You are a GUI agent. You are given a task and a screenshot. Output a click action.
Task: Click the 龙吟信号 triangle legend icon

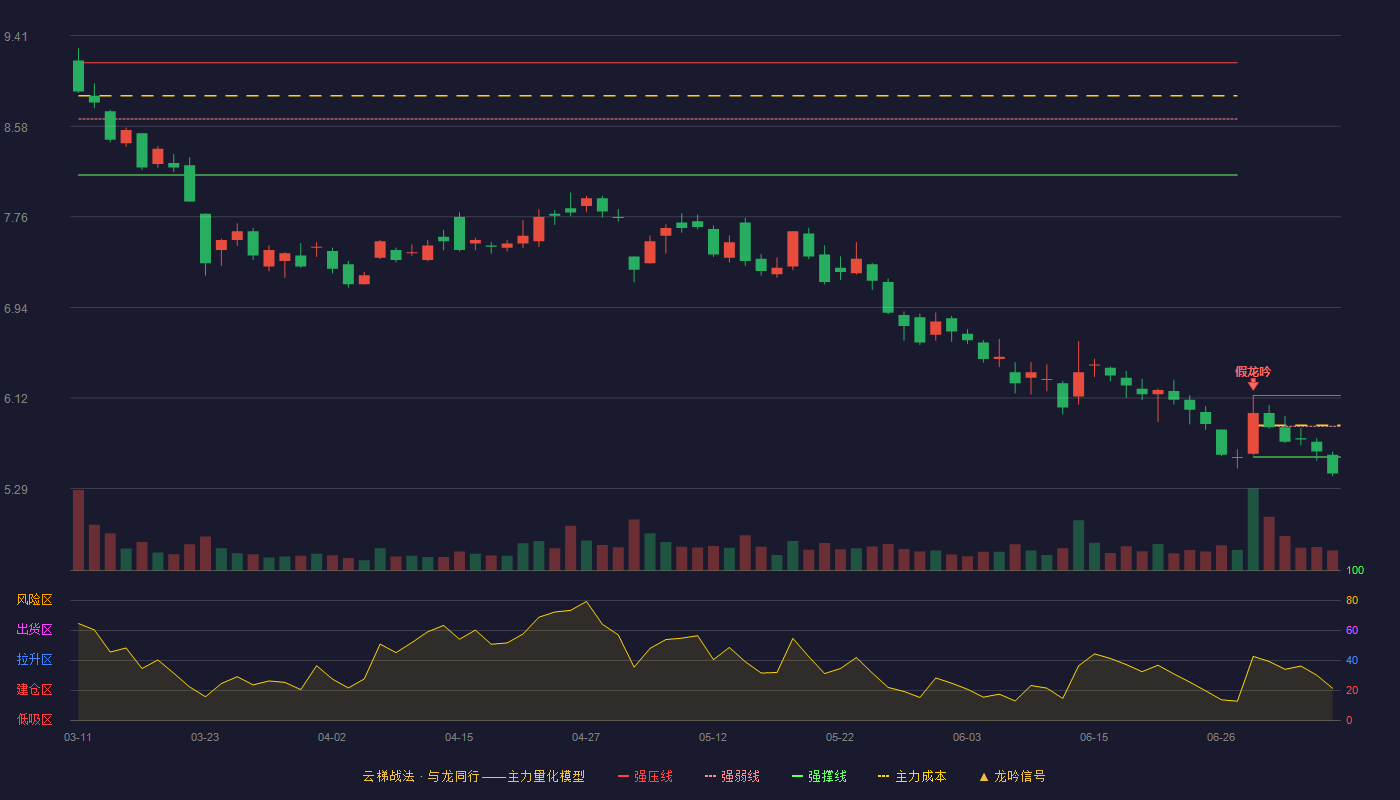click(984, 776)
